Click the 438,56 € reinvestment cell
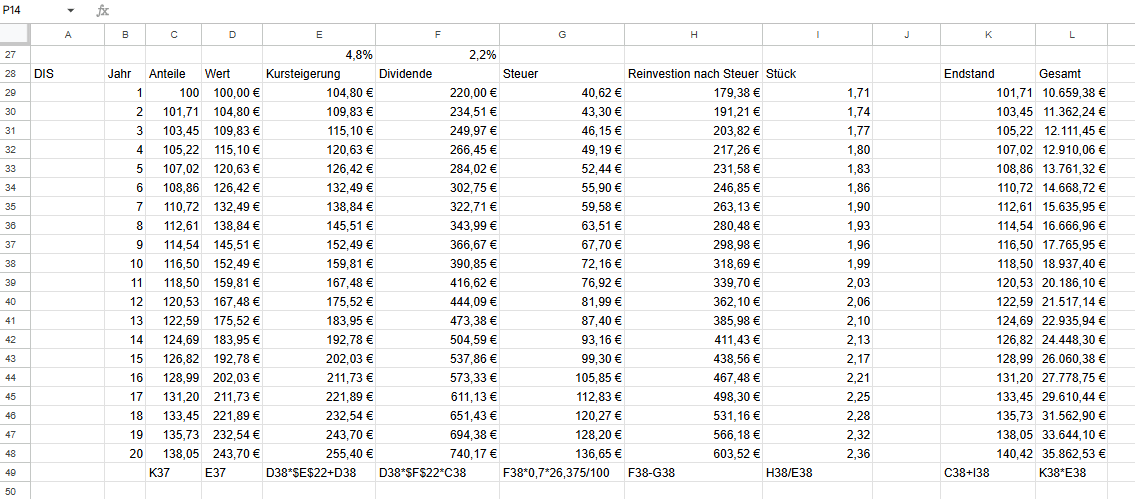 693,358
